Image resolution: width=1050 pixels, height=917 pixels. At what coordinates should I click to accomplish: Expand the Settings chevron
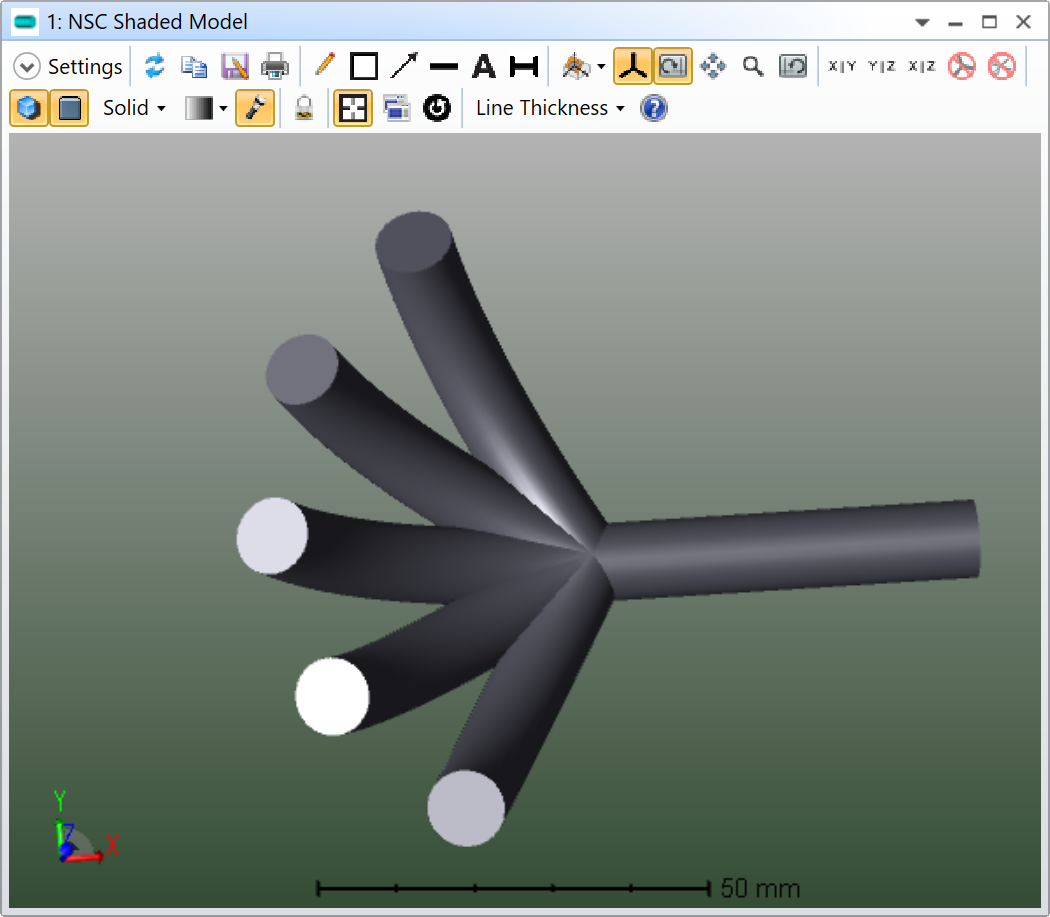coord(27,67)
